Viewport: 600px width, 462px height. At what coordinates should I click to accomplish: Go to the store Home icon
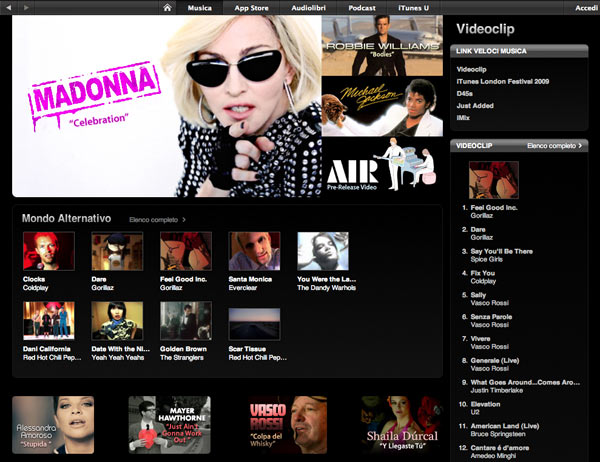pos(169,7)
